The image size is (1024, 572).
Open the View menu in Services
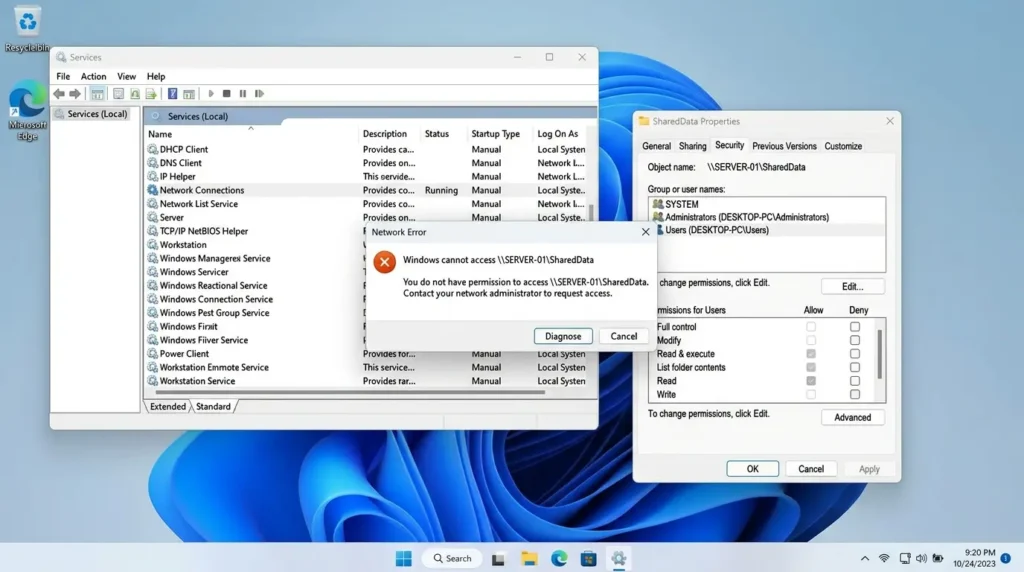(126, 76)
